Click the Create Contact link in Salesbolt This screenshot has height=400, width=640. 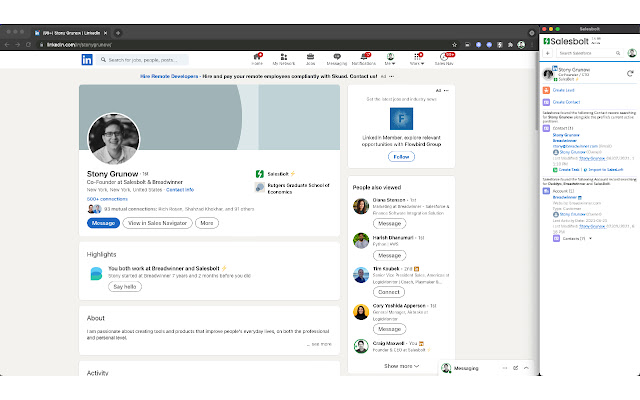(x=566, y=102)
